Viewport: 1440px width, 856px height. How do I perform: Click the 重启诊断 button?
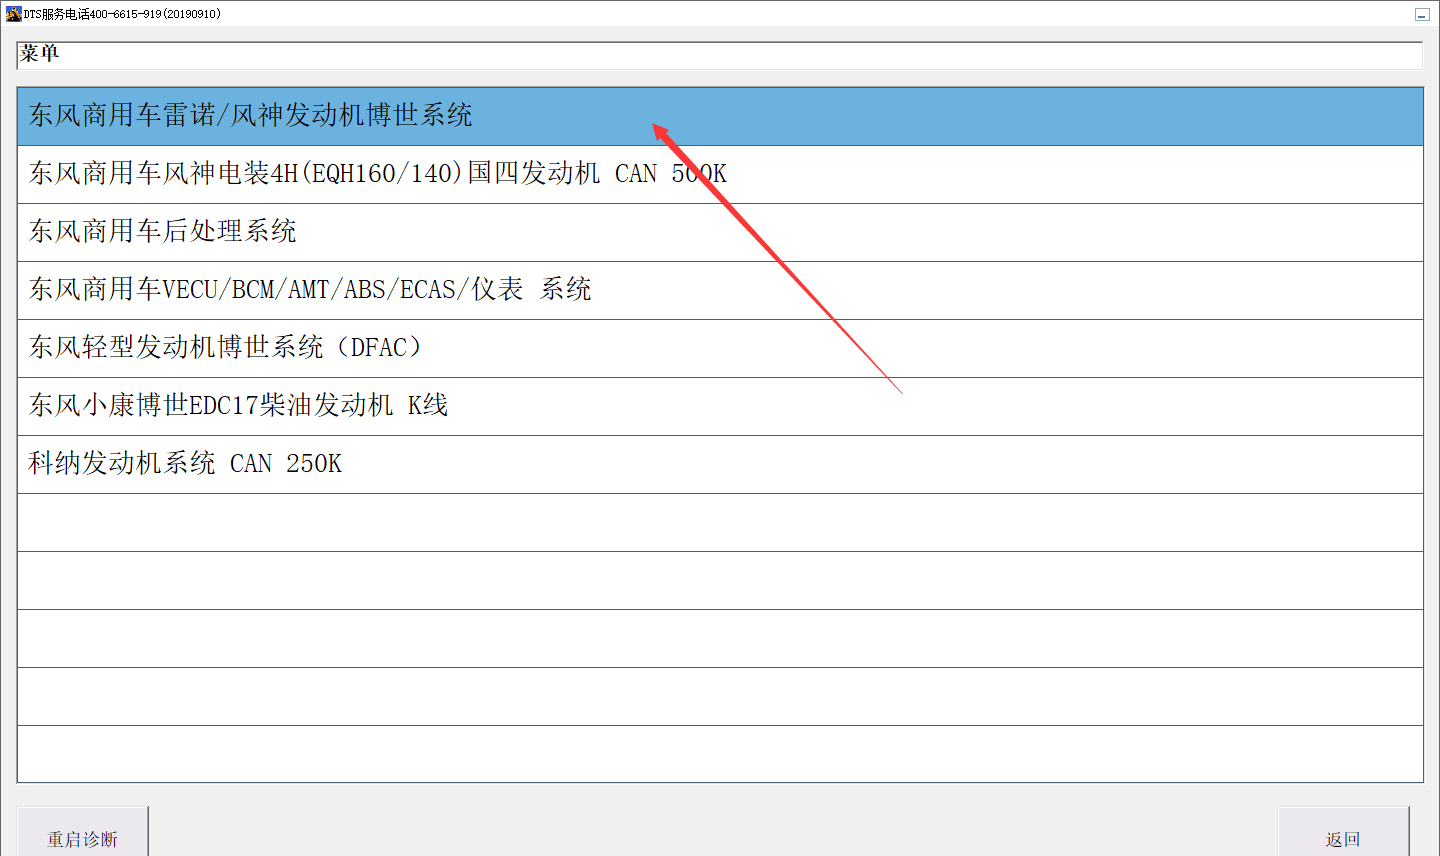pyautogui.click(x=83, y=832)
